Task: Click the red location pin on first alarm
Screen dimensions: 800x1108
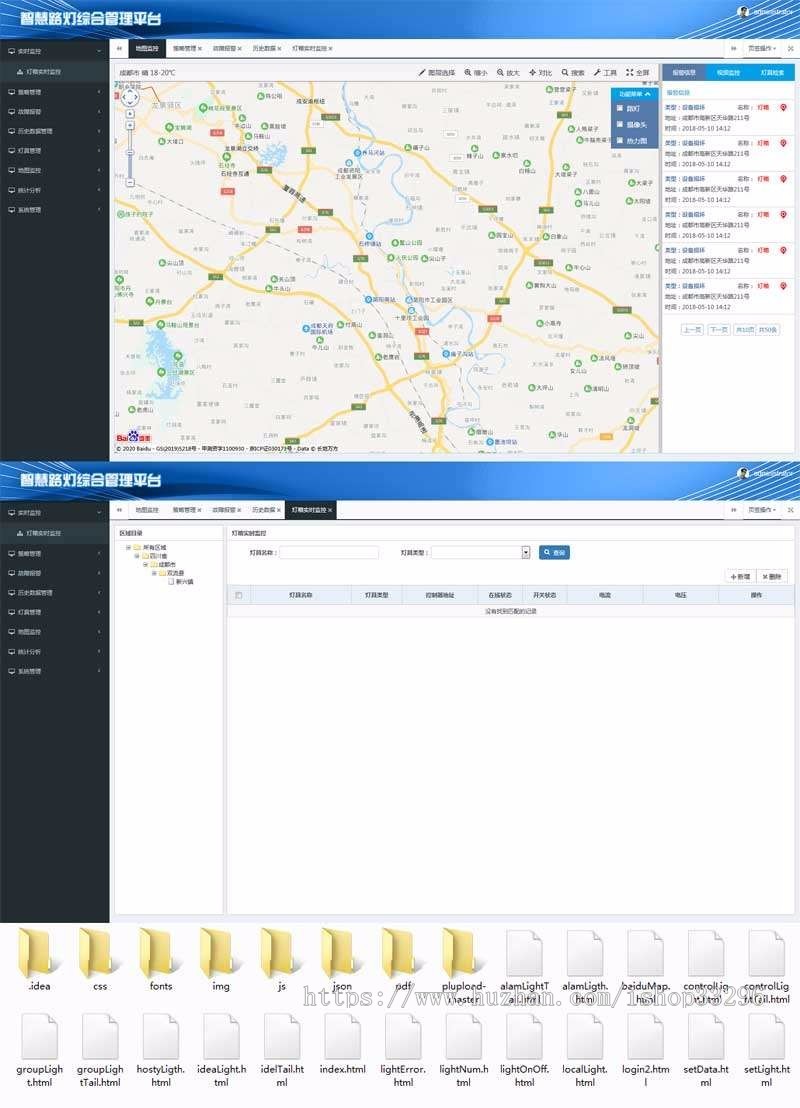Action: coord(783,107)
